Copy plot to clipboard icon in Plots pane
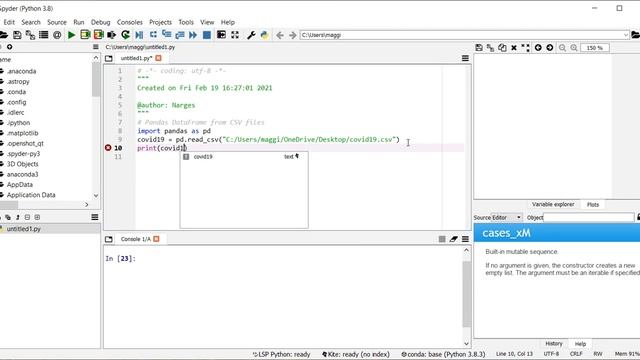Viewport: 640px width, 360px height. (x=502, y=48)
